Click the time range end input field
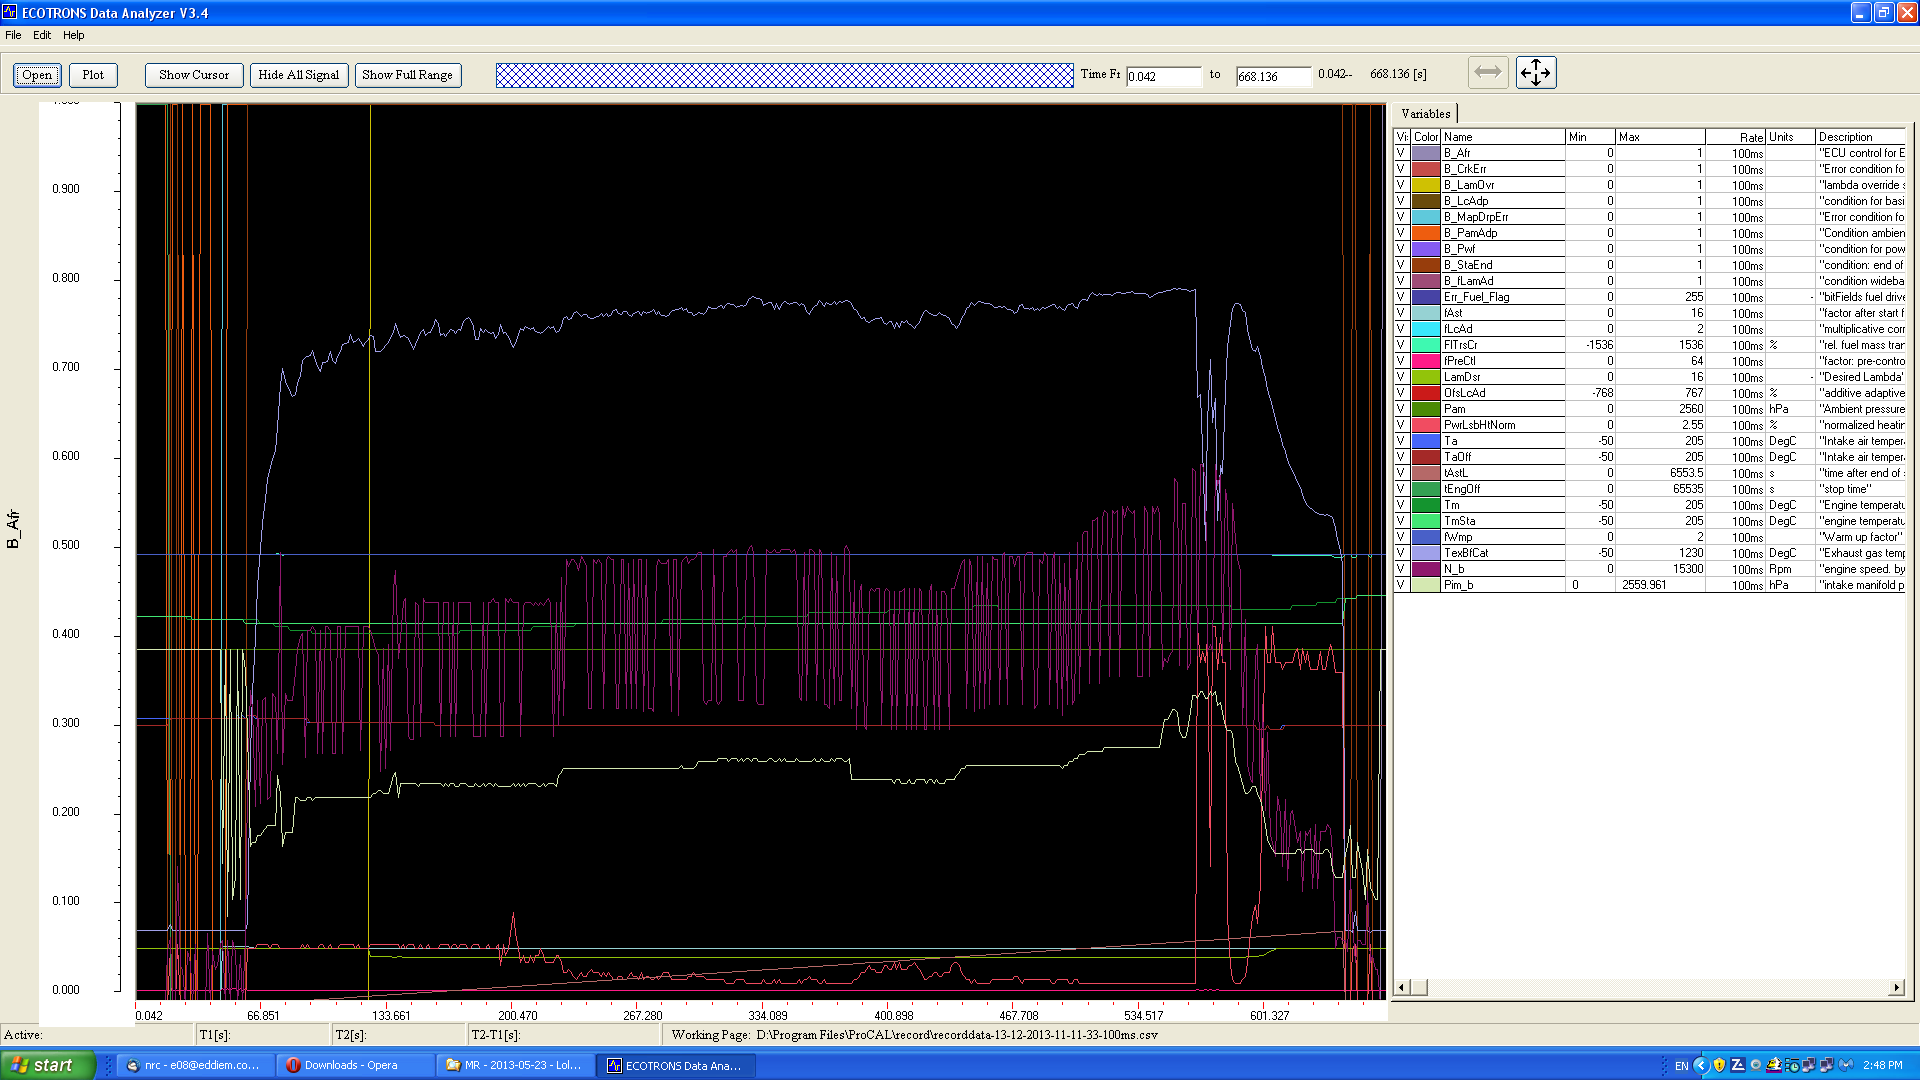This screenshot has width=1920, height=1080. coord(1272,77)
